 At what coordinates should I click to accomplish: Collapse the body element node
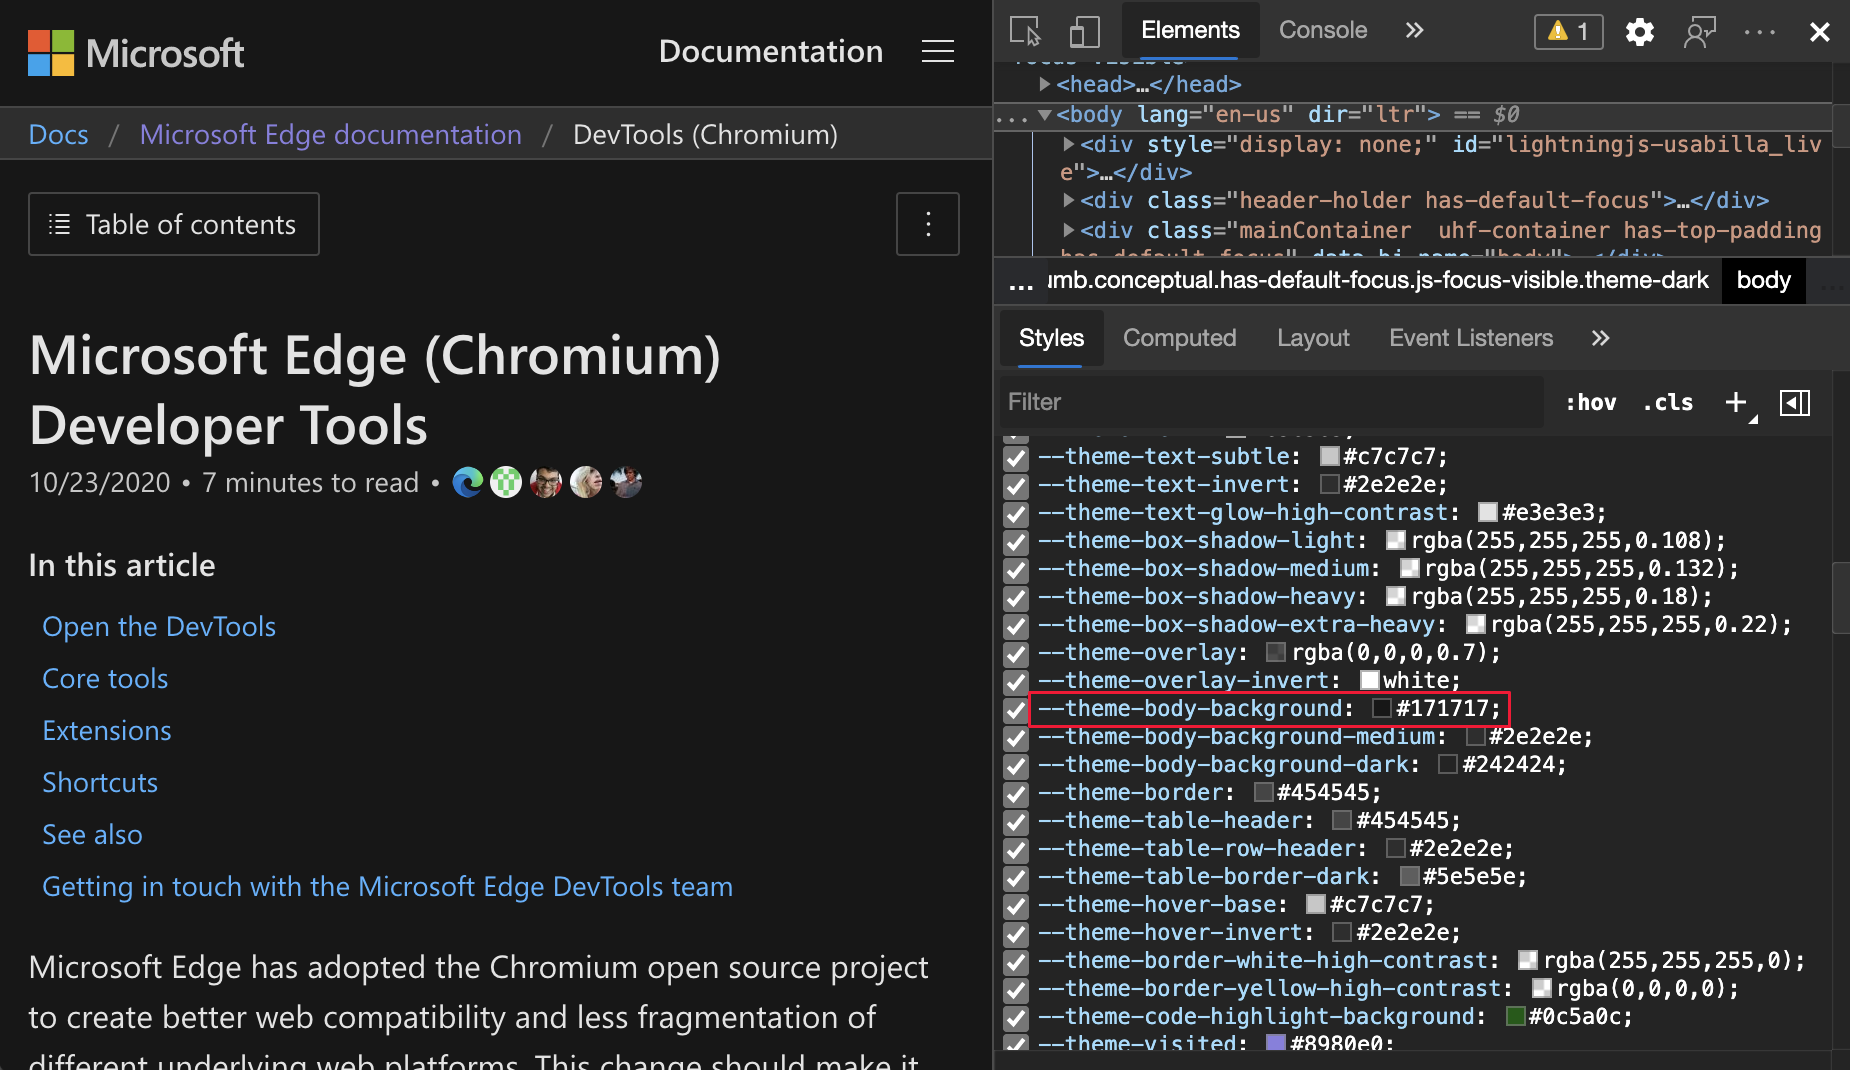pyautogui.click(x=1044, y=114)
